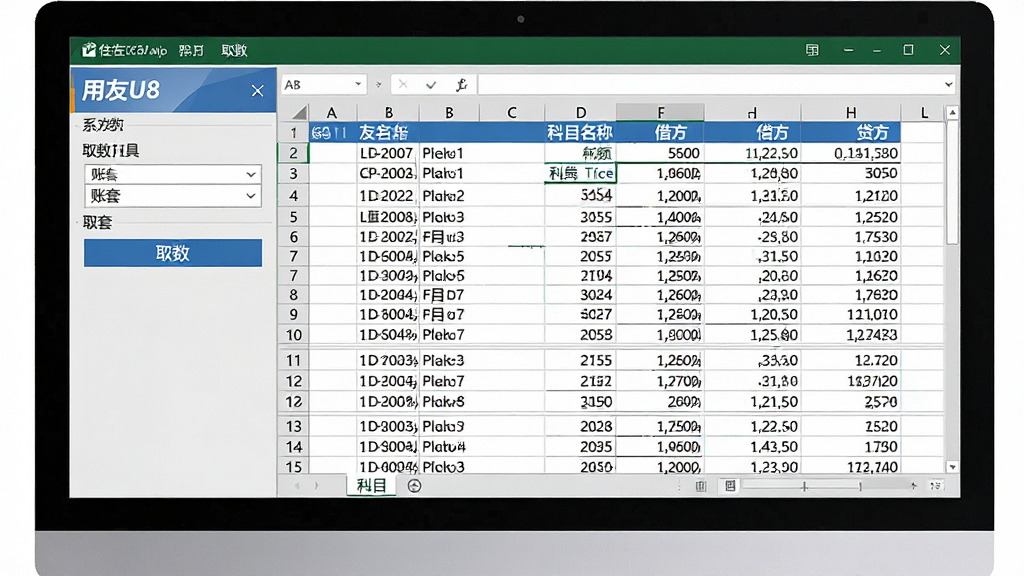1024x576 pixels.
Task: Click cell with value 1,43,50
Action: pos(752,447)
